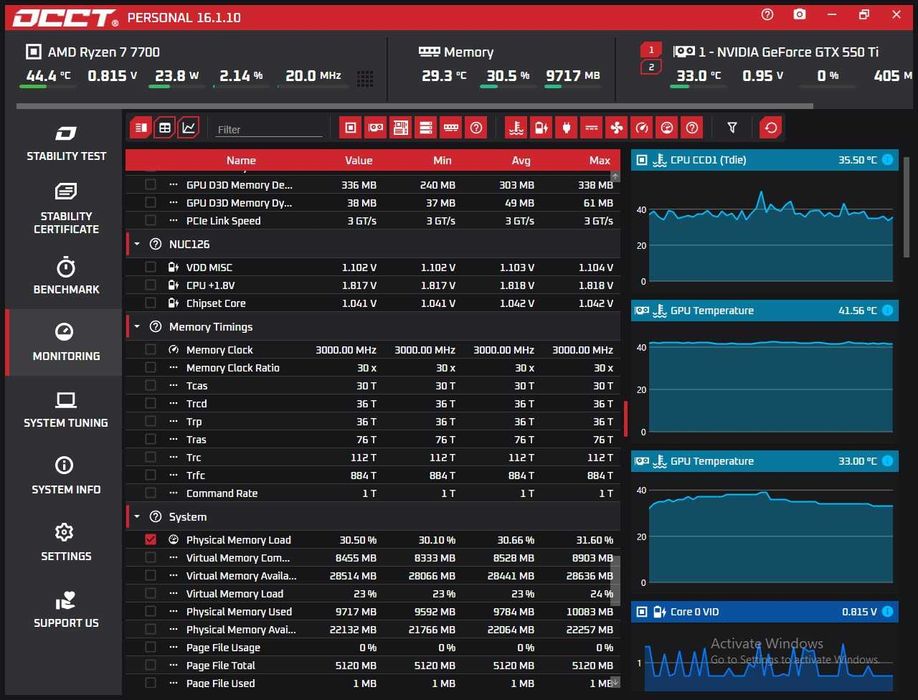Click the CPU CCD1 (Tdie) graph info dot
This screenshot has height=700, width=918.
888,160
